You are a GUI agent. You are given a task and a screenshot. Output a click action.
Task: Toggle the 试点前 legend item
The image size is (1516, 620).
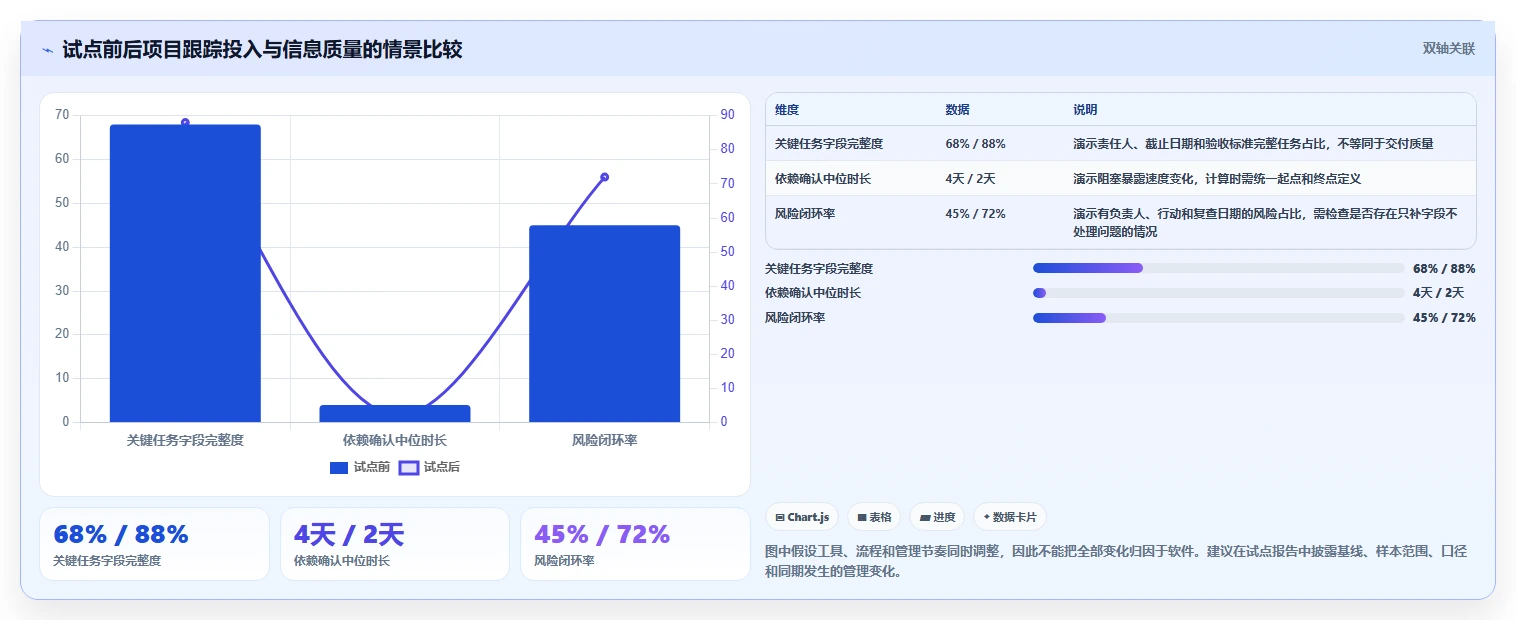pos(360,467)
